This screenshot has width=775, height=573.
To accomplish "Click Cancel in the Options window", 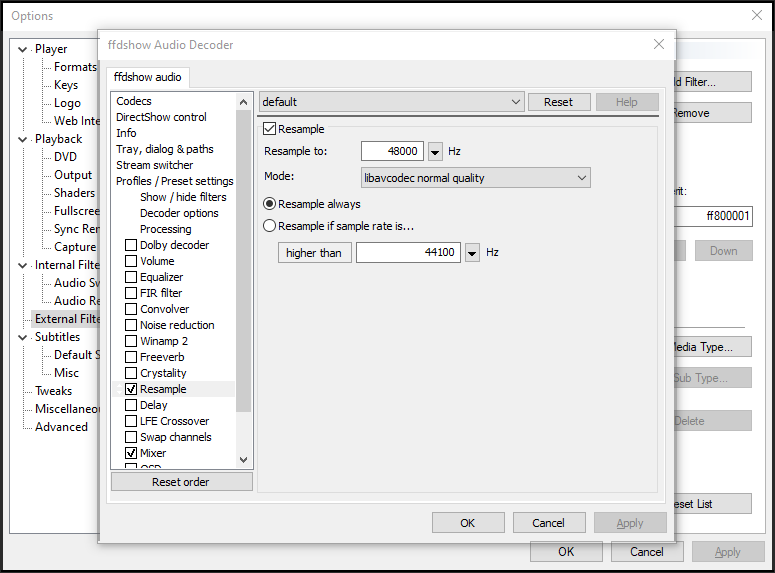I will pos(646,552).
